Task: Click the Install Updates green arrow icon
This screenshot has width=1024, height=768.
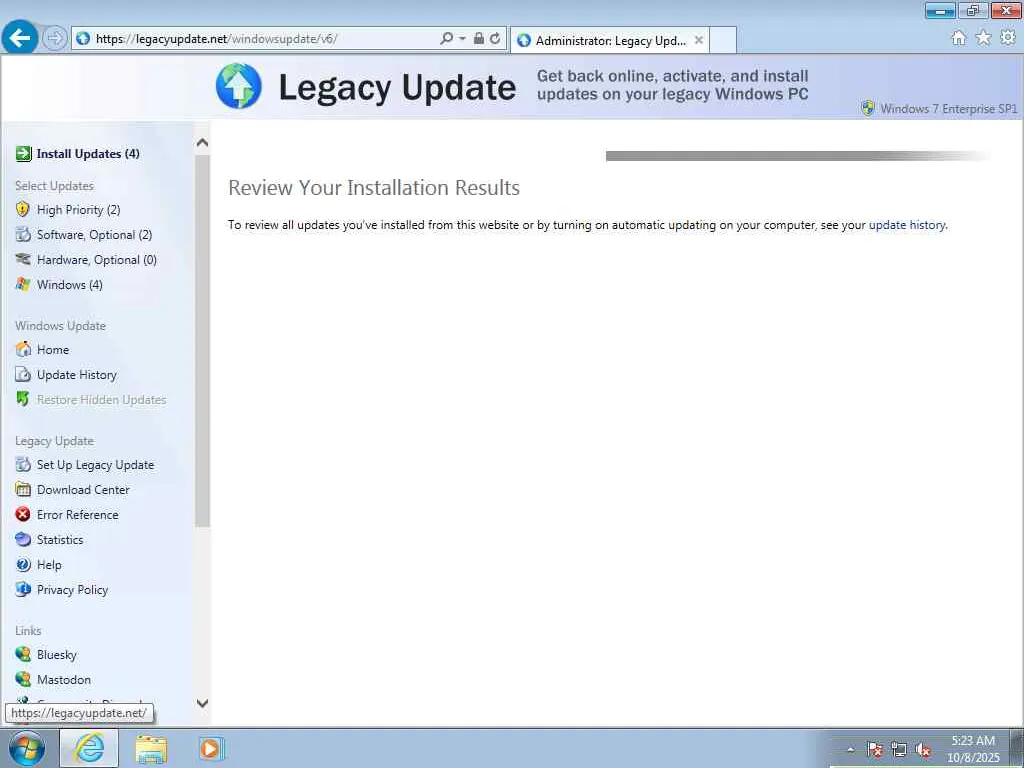Action: click(23, 153)
